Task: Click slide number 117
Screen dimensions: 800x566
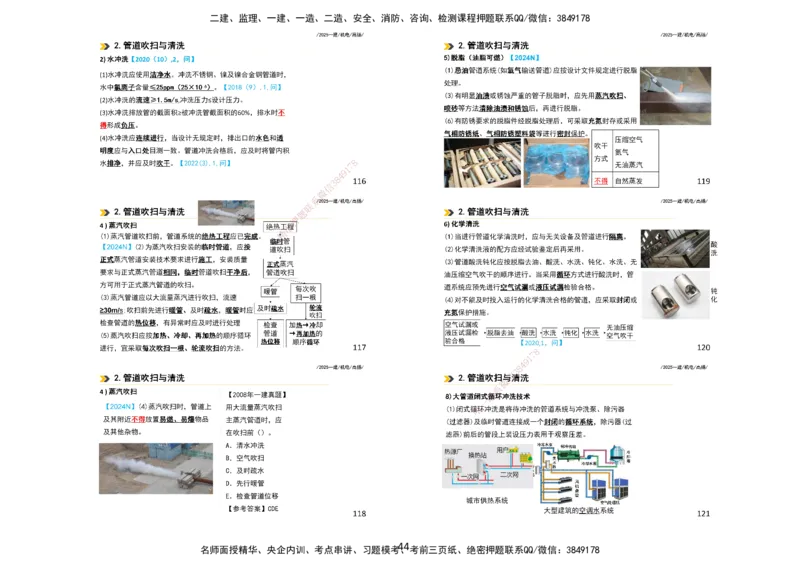Action: pos(359,347)
